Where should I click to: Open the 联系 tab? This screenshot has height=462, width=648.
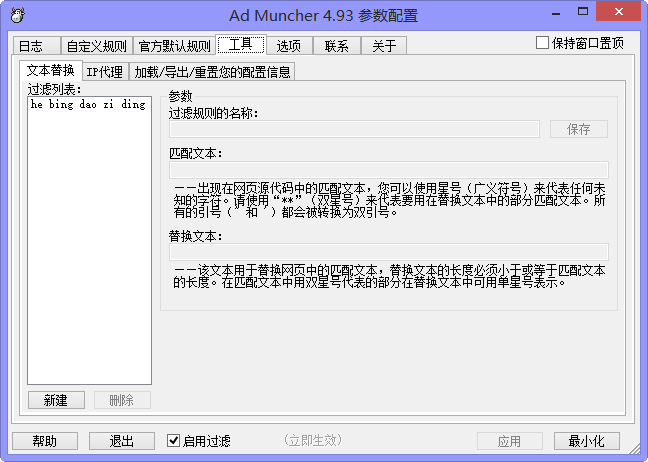coord(337,45)
